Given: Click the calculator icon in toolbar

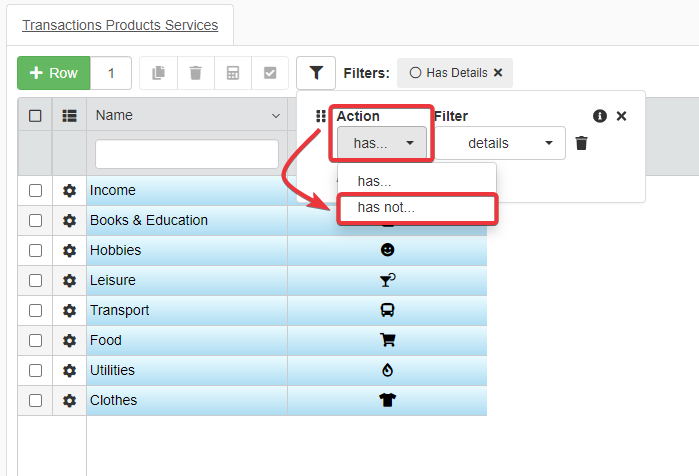Looking at the screenshot, I should (x=232, y=73).
